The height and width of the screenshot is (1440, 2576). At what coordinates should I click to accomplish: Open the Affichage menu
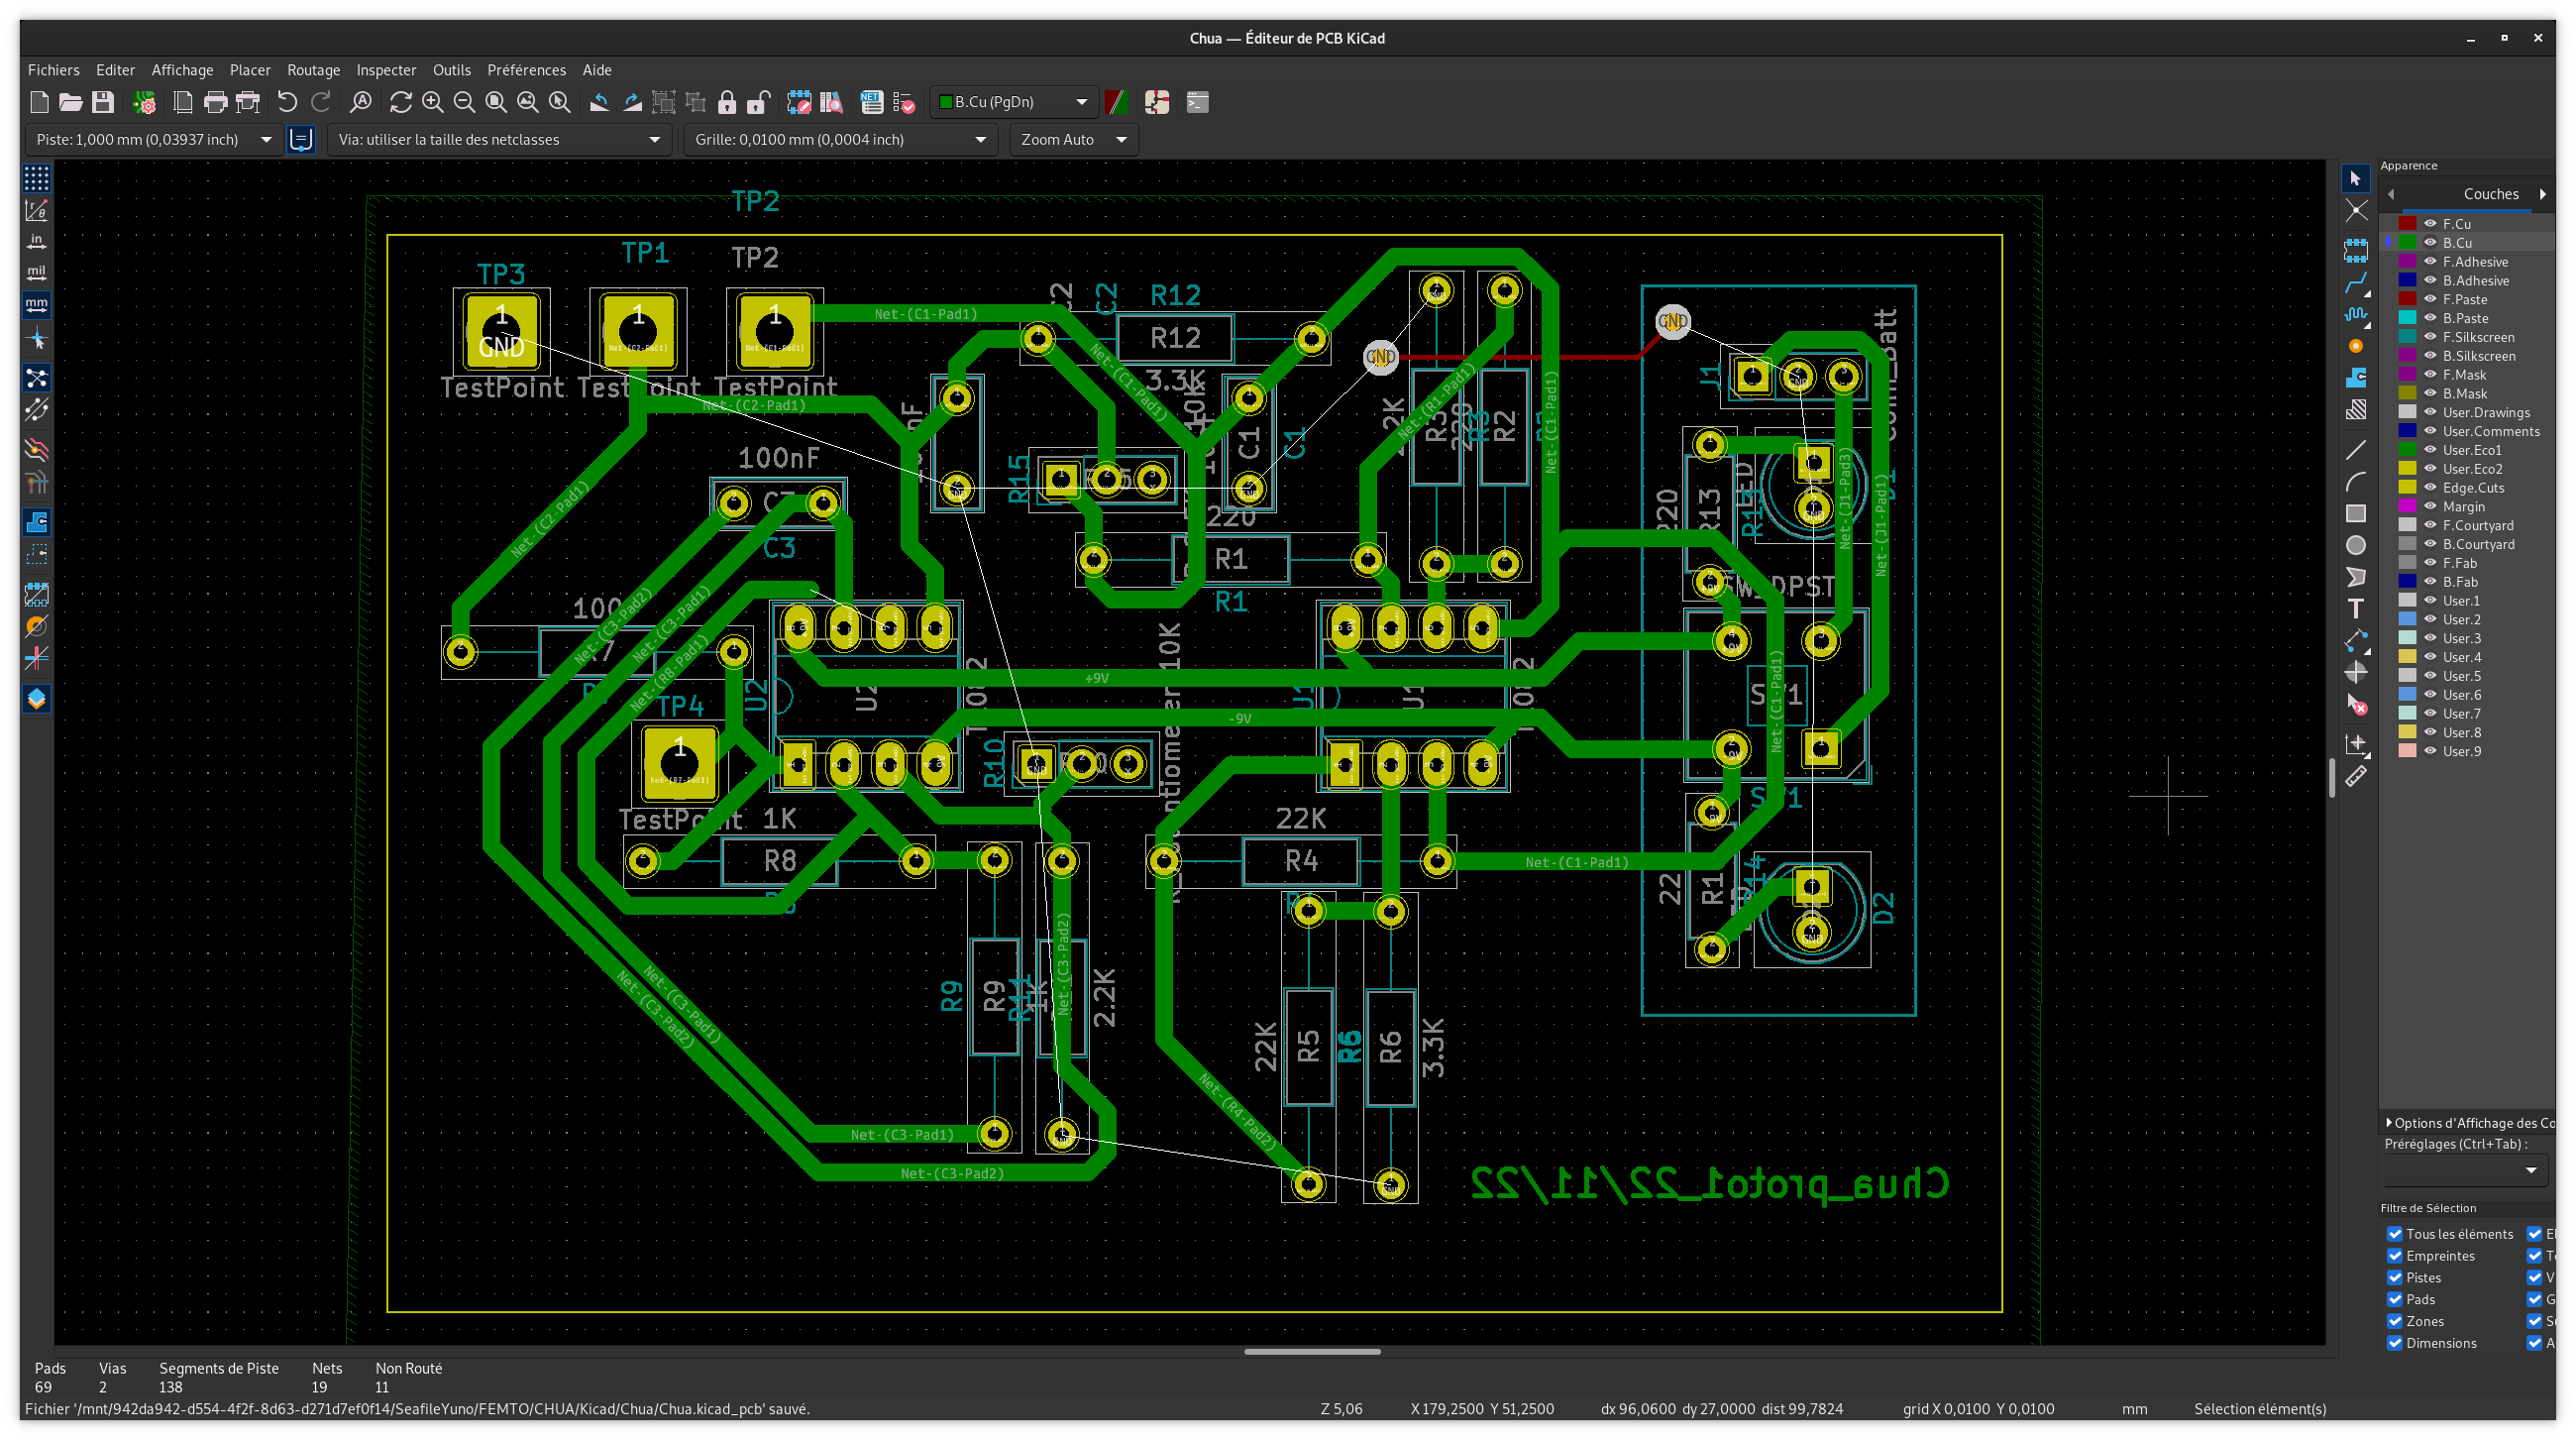click(x=182, y=70)
